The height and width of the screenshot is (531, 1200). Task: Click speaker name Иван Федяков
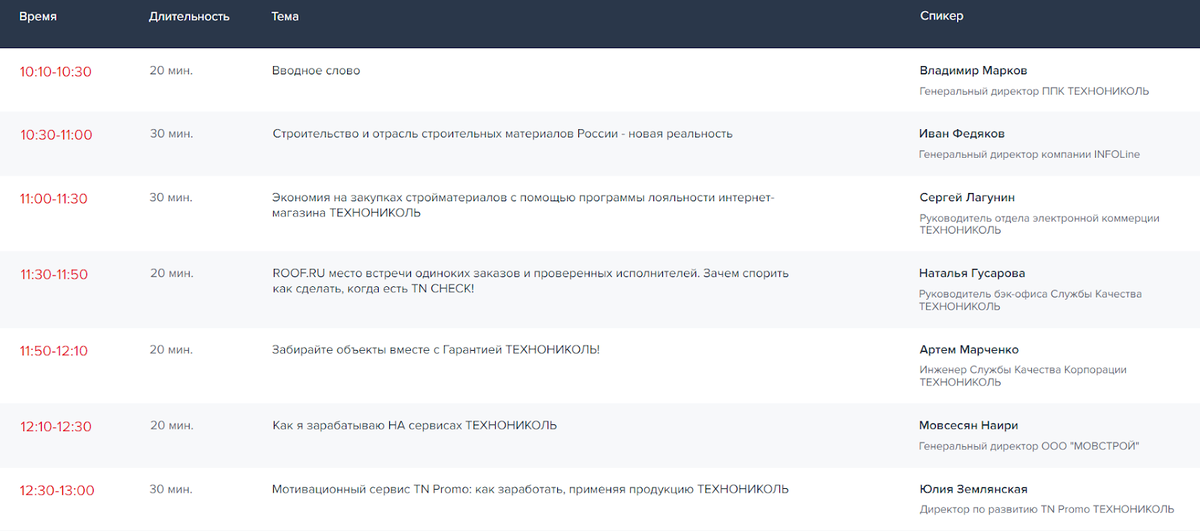(x=962, y=134)
